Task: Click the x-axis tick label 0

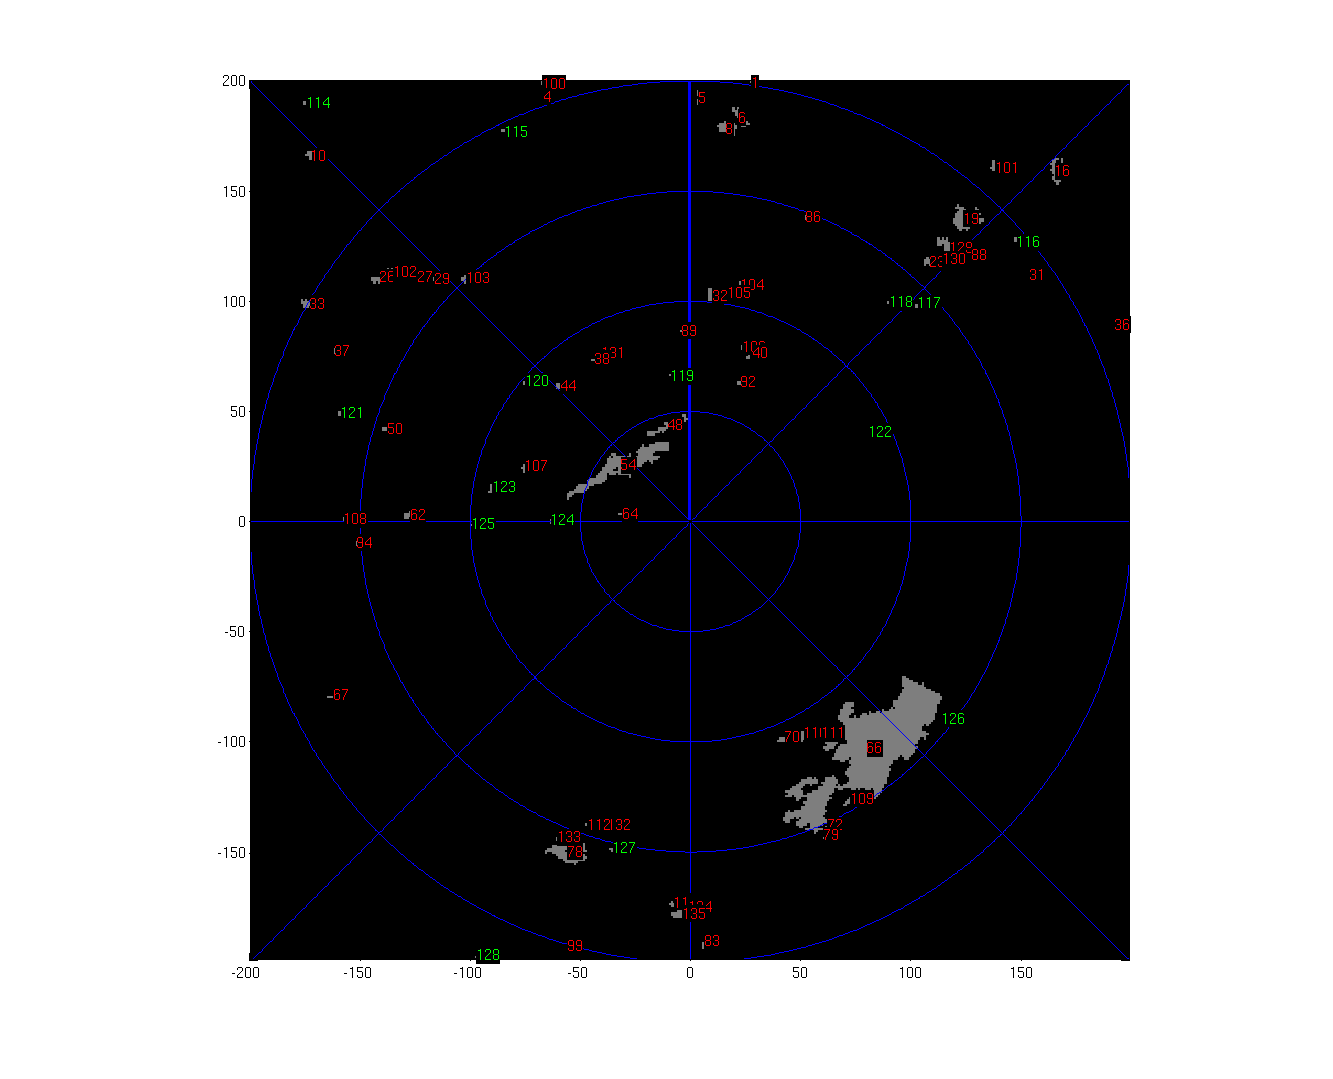Action: [x=690, y=973]
